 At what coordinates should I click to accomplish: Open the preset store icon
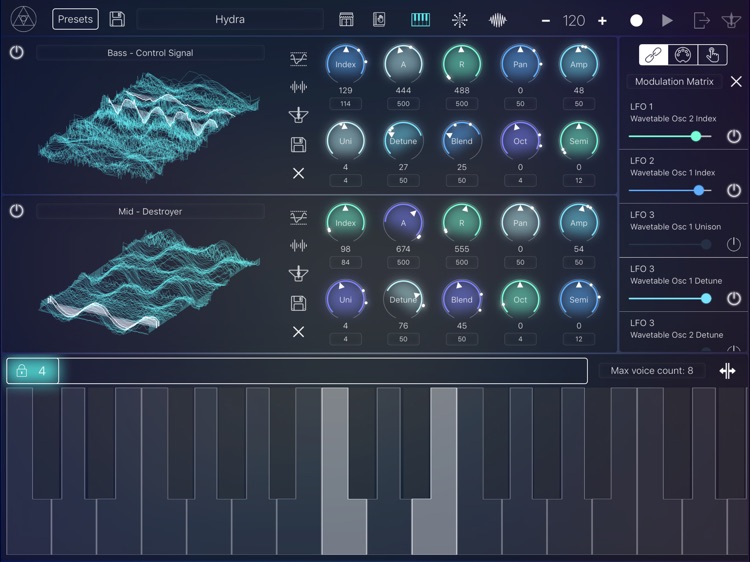[346, 20]
